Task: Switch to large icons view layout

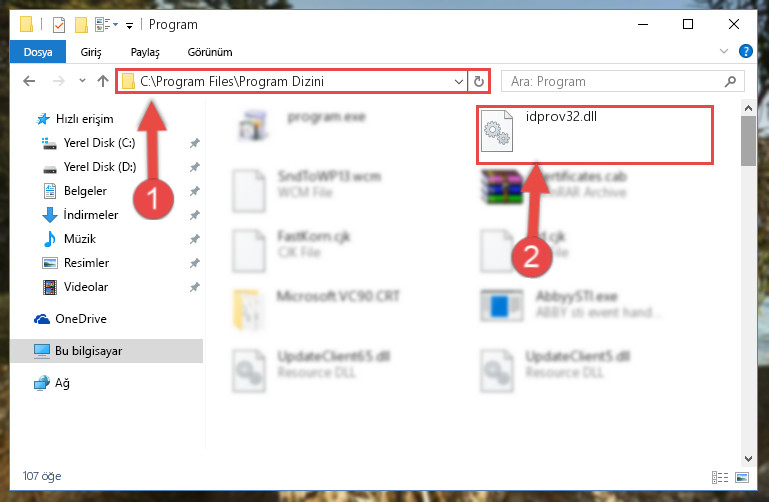Action: [742, 477]
